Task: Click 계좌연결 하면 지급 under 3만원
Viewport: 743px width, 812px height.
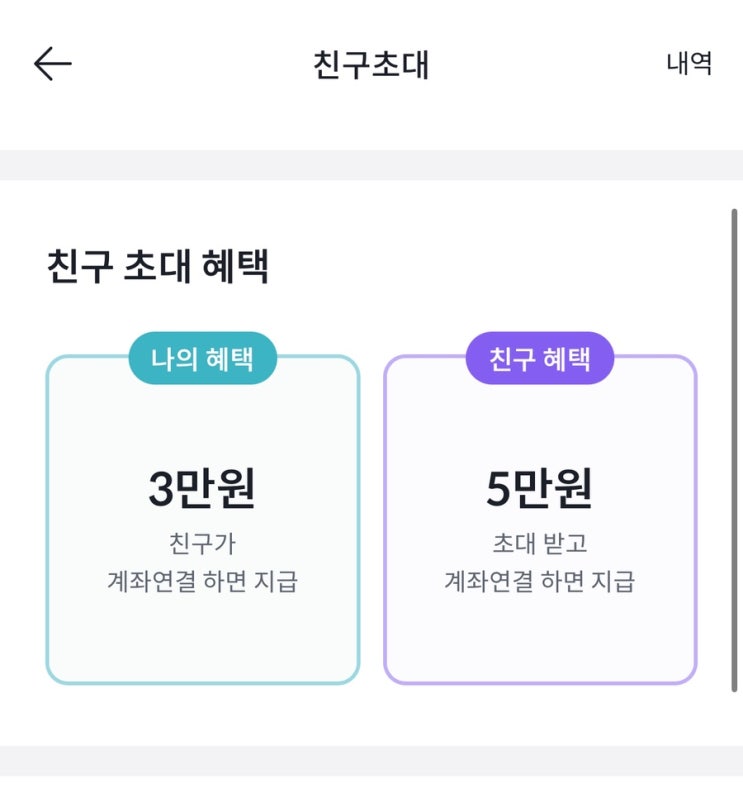Action: pyautogui.click(x=202, y=581)
